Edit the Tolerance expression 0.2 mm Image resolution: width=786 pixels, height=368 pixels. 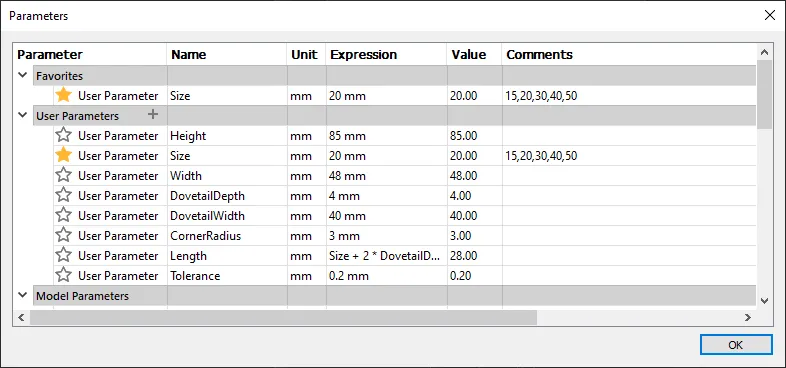pyautogui.click(x=386, y=276)
